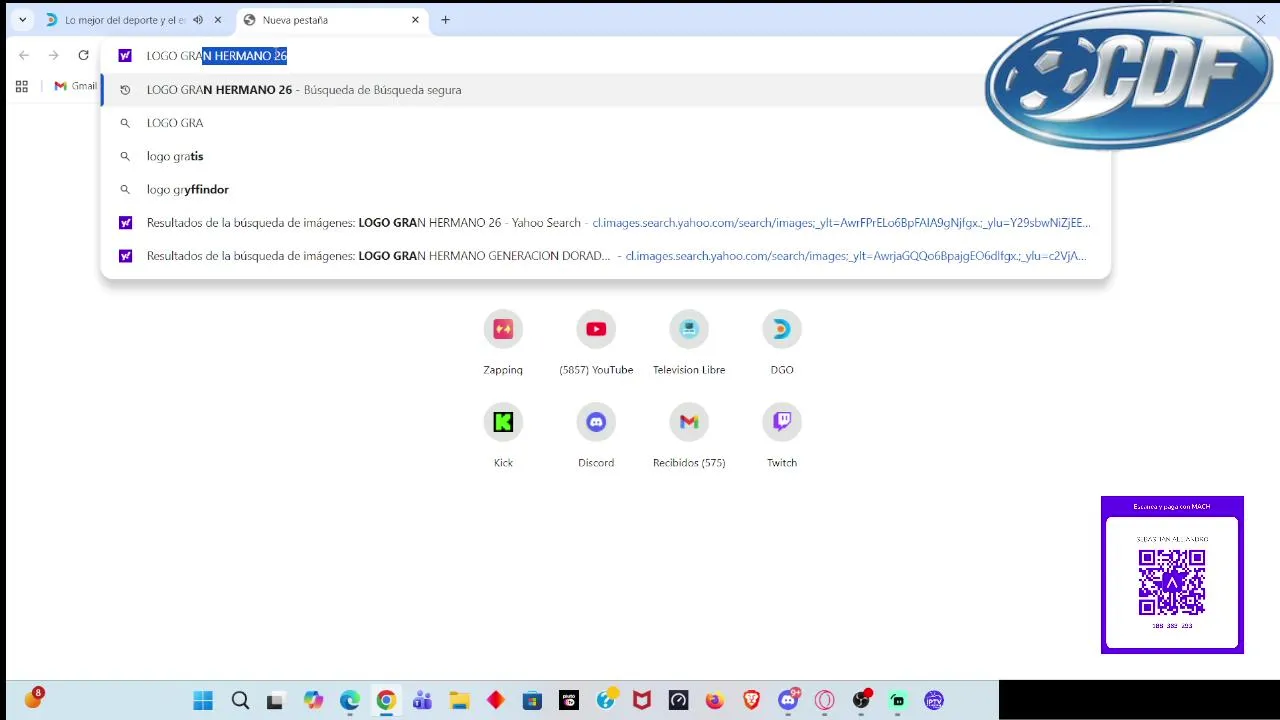Image resolution: width=1280 pixels, height=720 pixels.
Task: Close the 'Lo mejor del deporte' tab
Action: [x=218, y=20]
